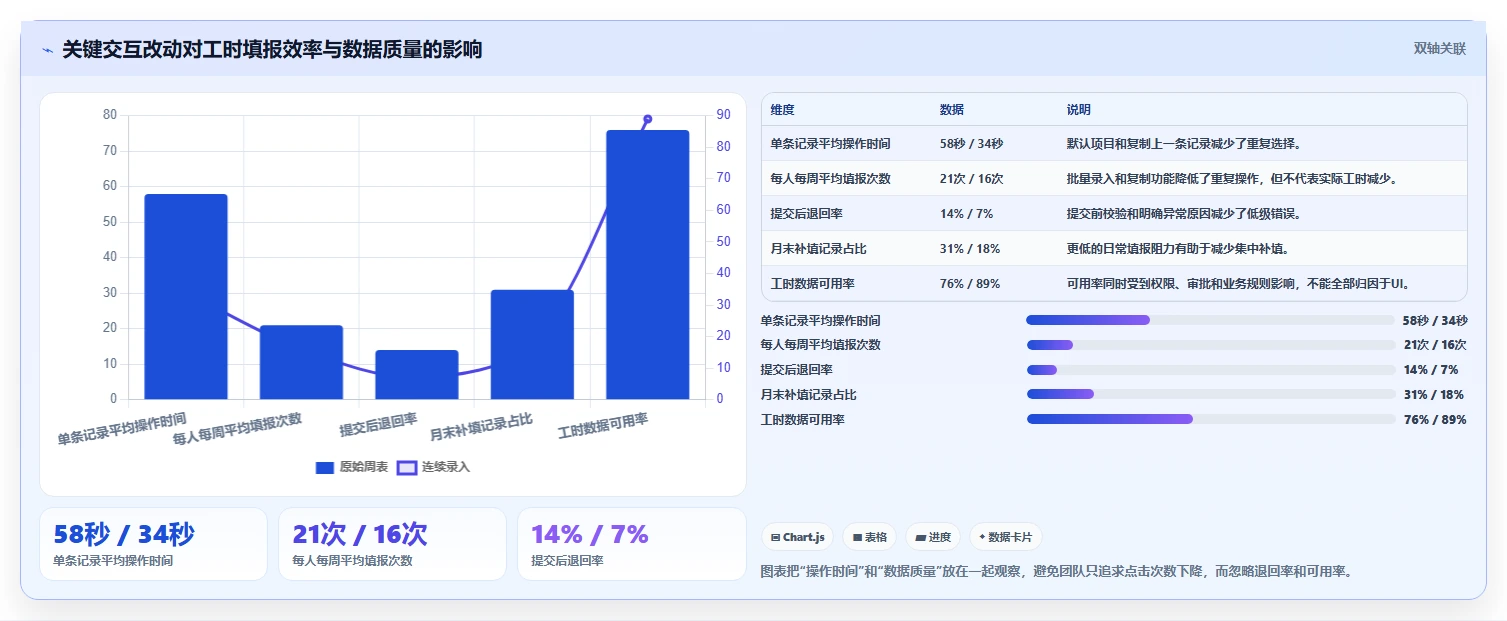Click the 每人每周平均填报次数 progress bar
Image resolution: width=1507 pixels, height=621 pixels.
1210,345
